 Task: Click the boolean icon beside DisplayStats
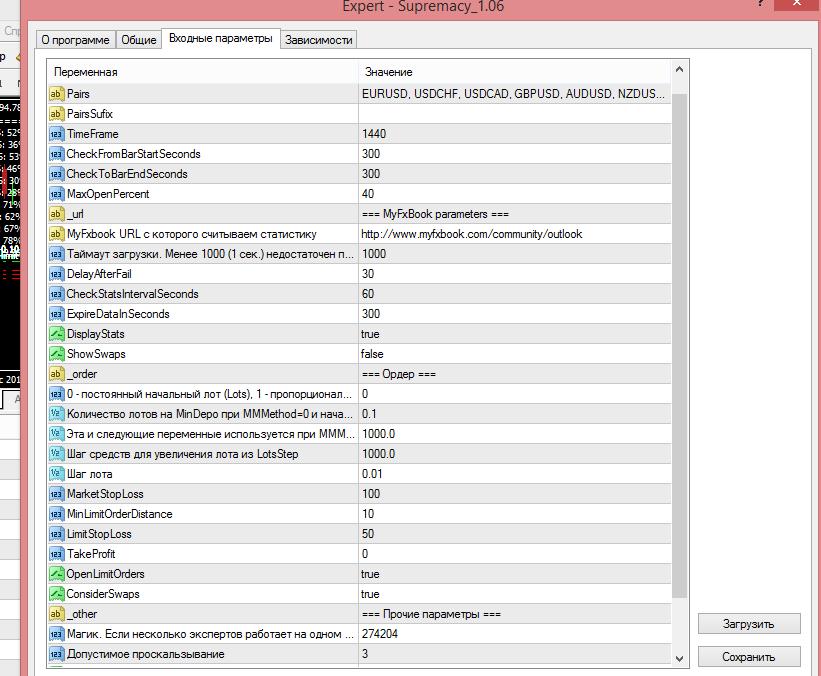tap(56, 334)
